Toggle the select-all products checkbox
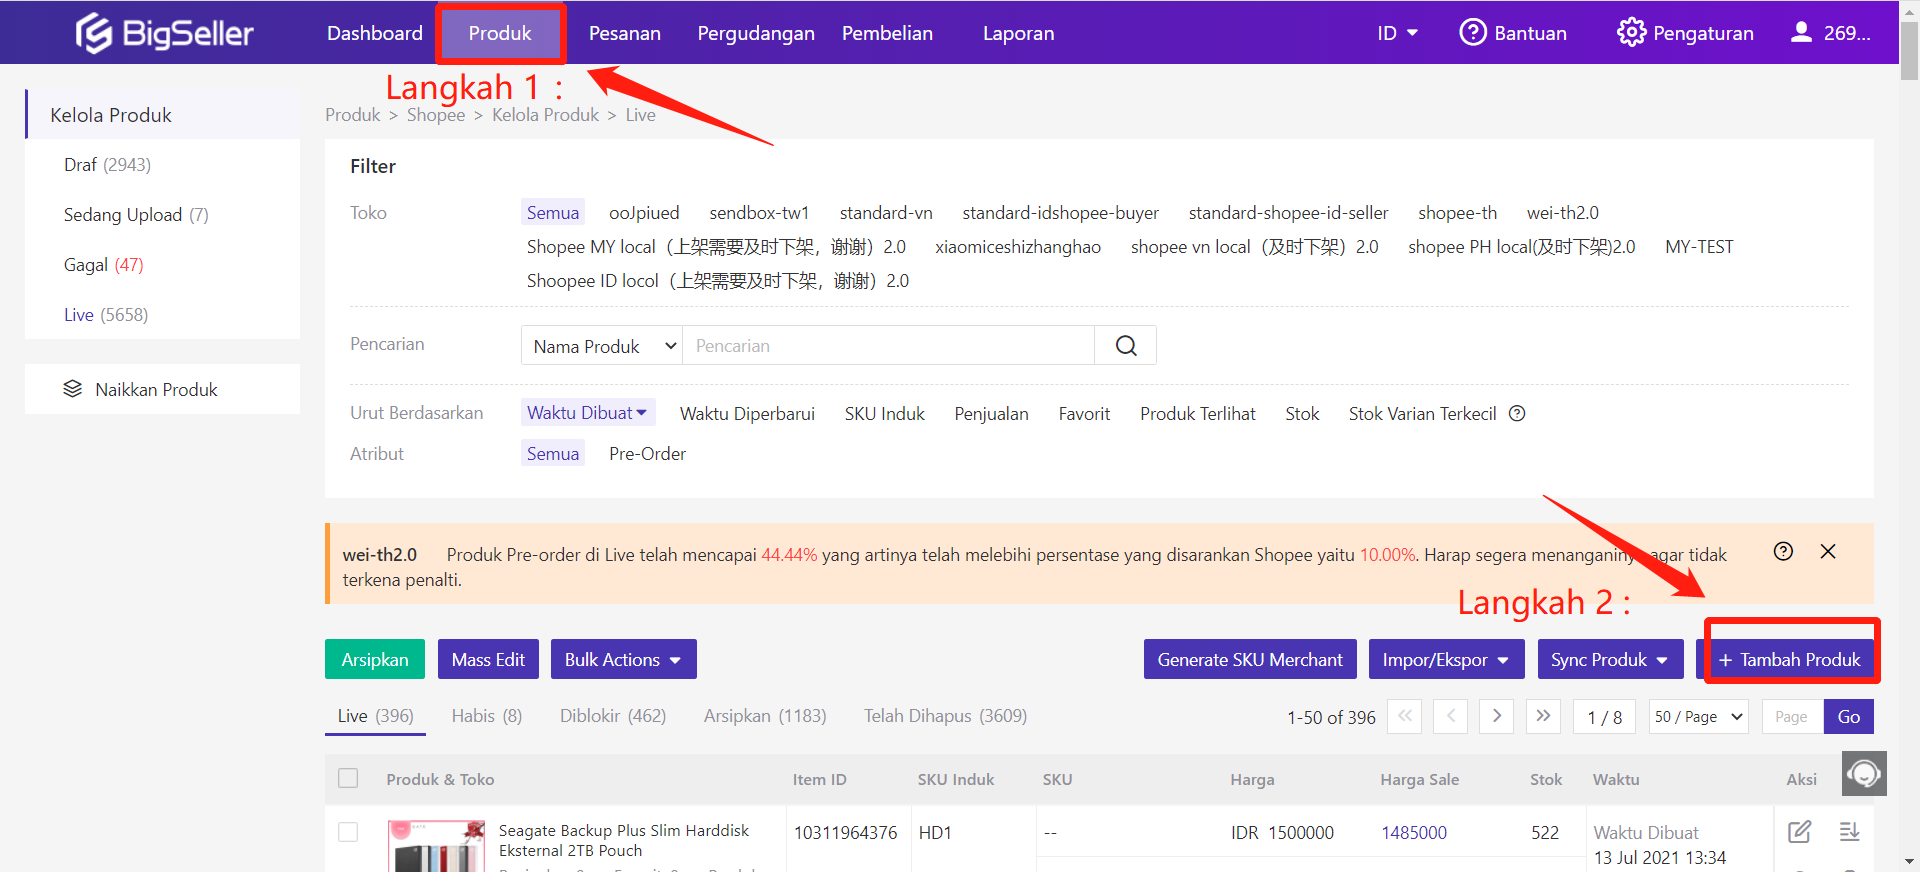Screen dimensions: 1920x872 tap(348, 778)
